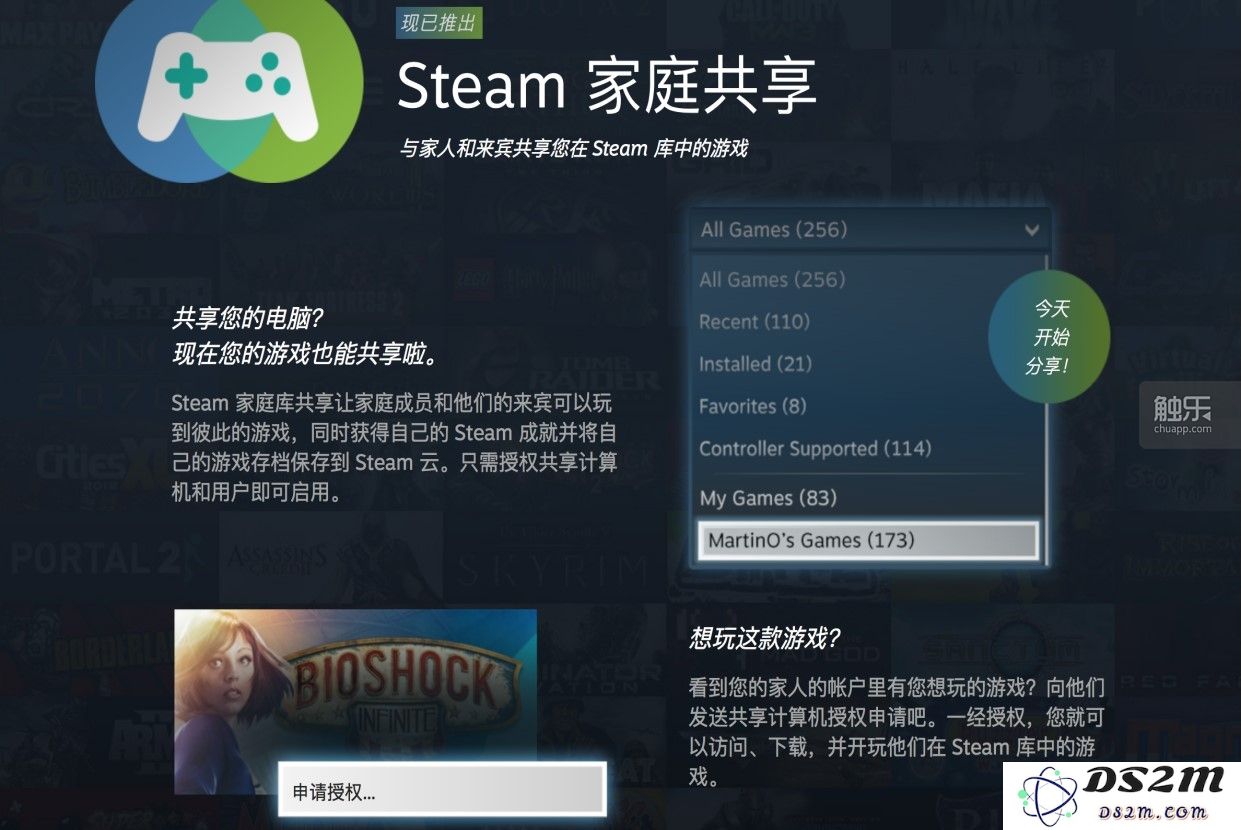Choose Recent (110) from the dropdown list
This screenshot has height=830, width=1241.
tap(754, 322)
